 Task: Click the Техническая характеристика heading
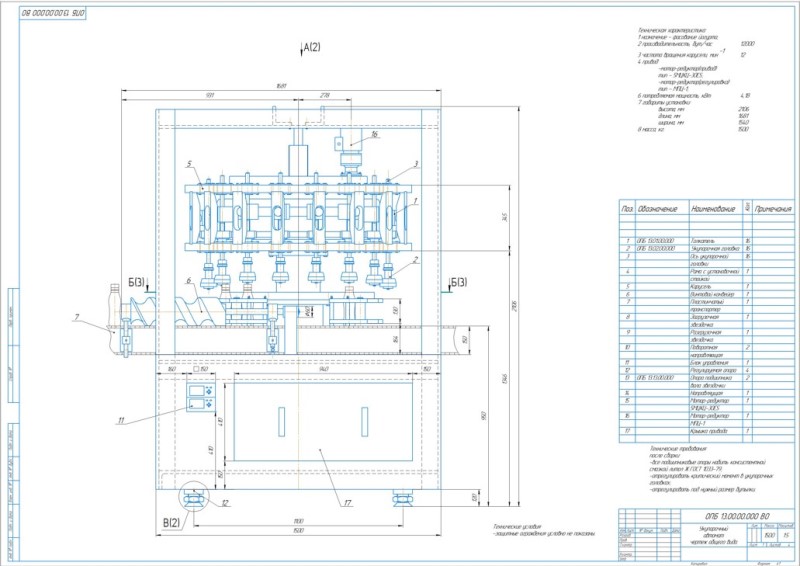pyautogui.click(x=671, y=31)
